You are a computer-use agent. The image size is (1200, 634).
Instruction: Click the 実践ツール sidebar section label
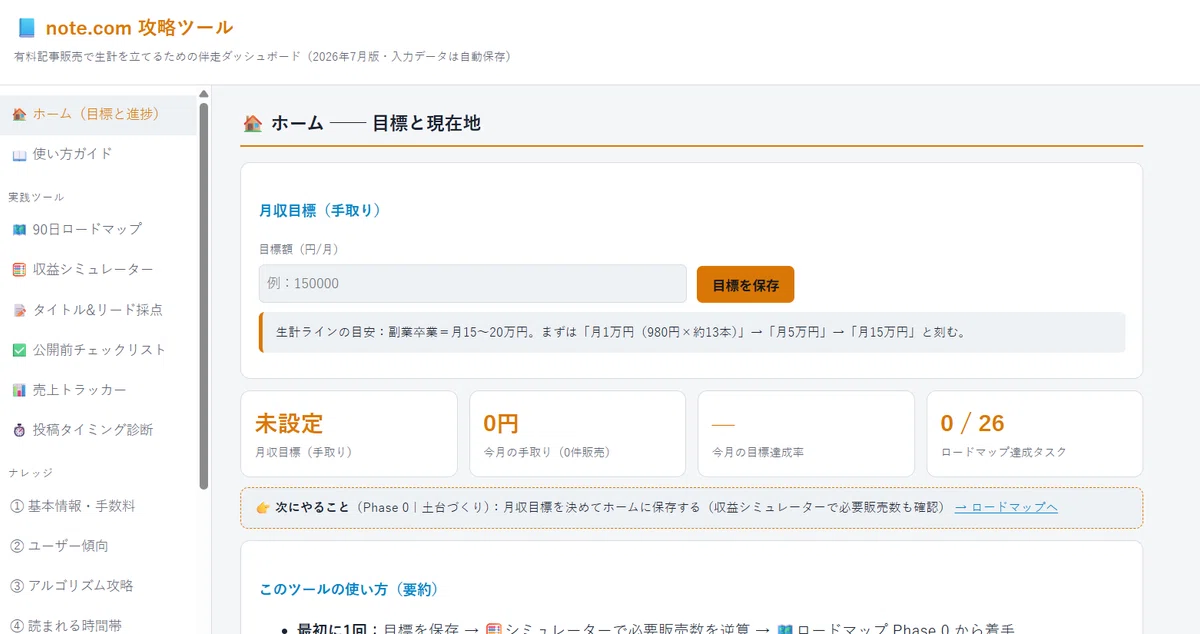(x=36, y=197)
